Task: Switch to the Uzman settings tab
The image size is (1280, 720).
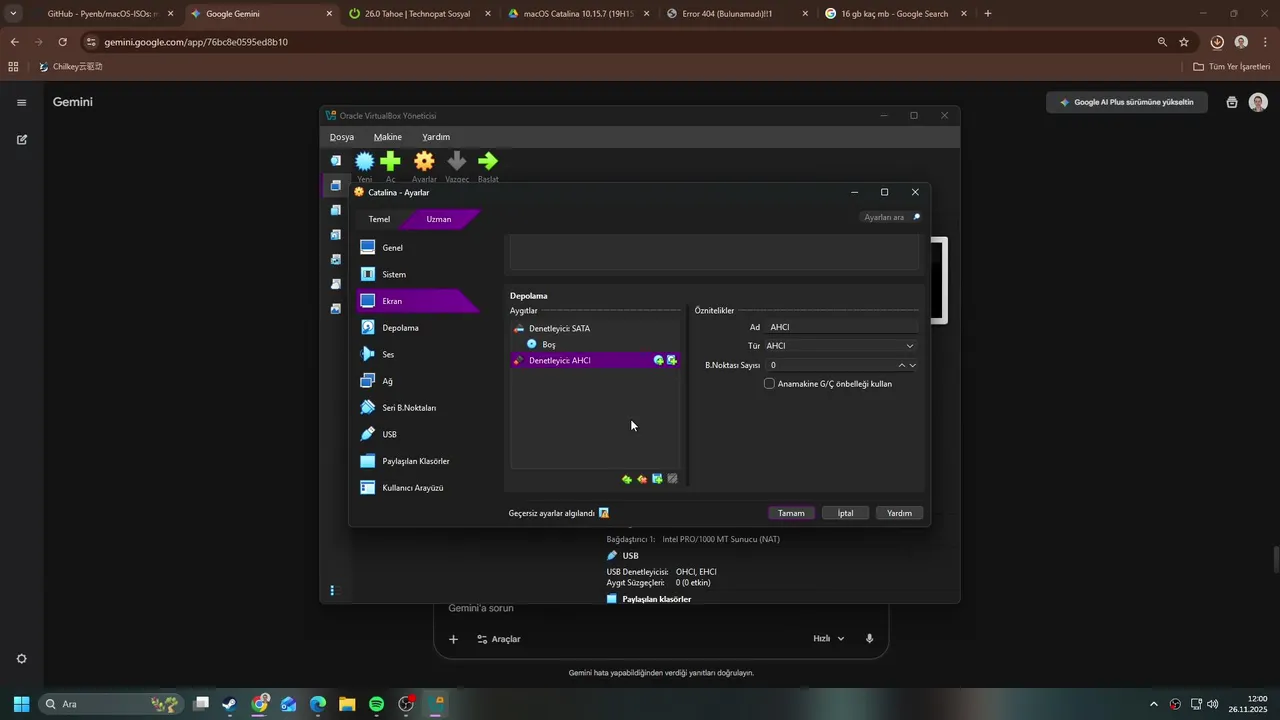Action: pyautogui.click(x=439, y=219)
